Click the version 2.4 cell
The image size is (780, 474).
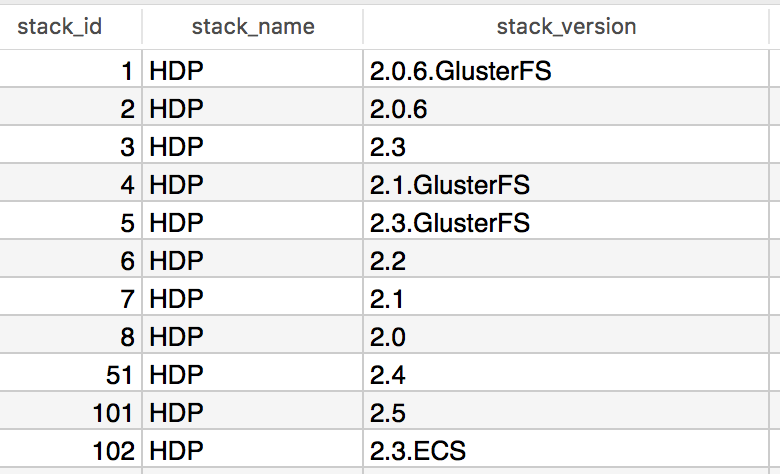[x=566, y=375]
